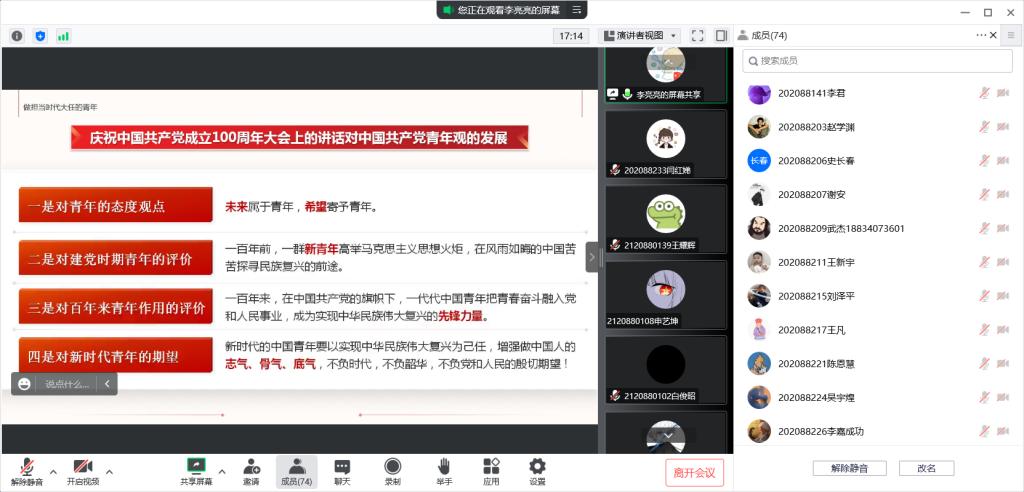Expand audio options arrow next to 解除静音
This screenshot has height=492, width=1024.
pos(54,471)
